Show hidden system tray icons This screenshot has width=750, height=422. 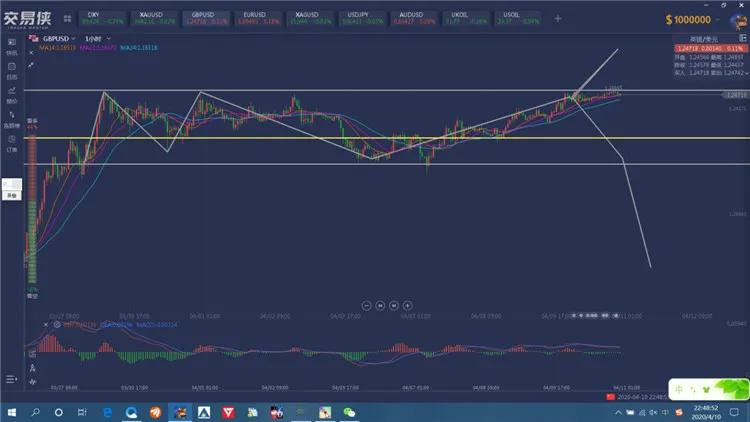[x=618, y=412]
